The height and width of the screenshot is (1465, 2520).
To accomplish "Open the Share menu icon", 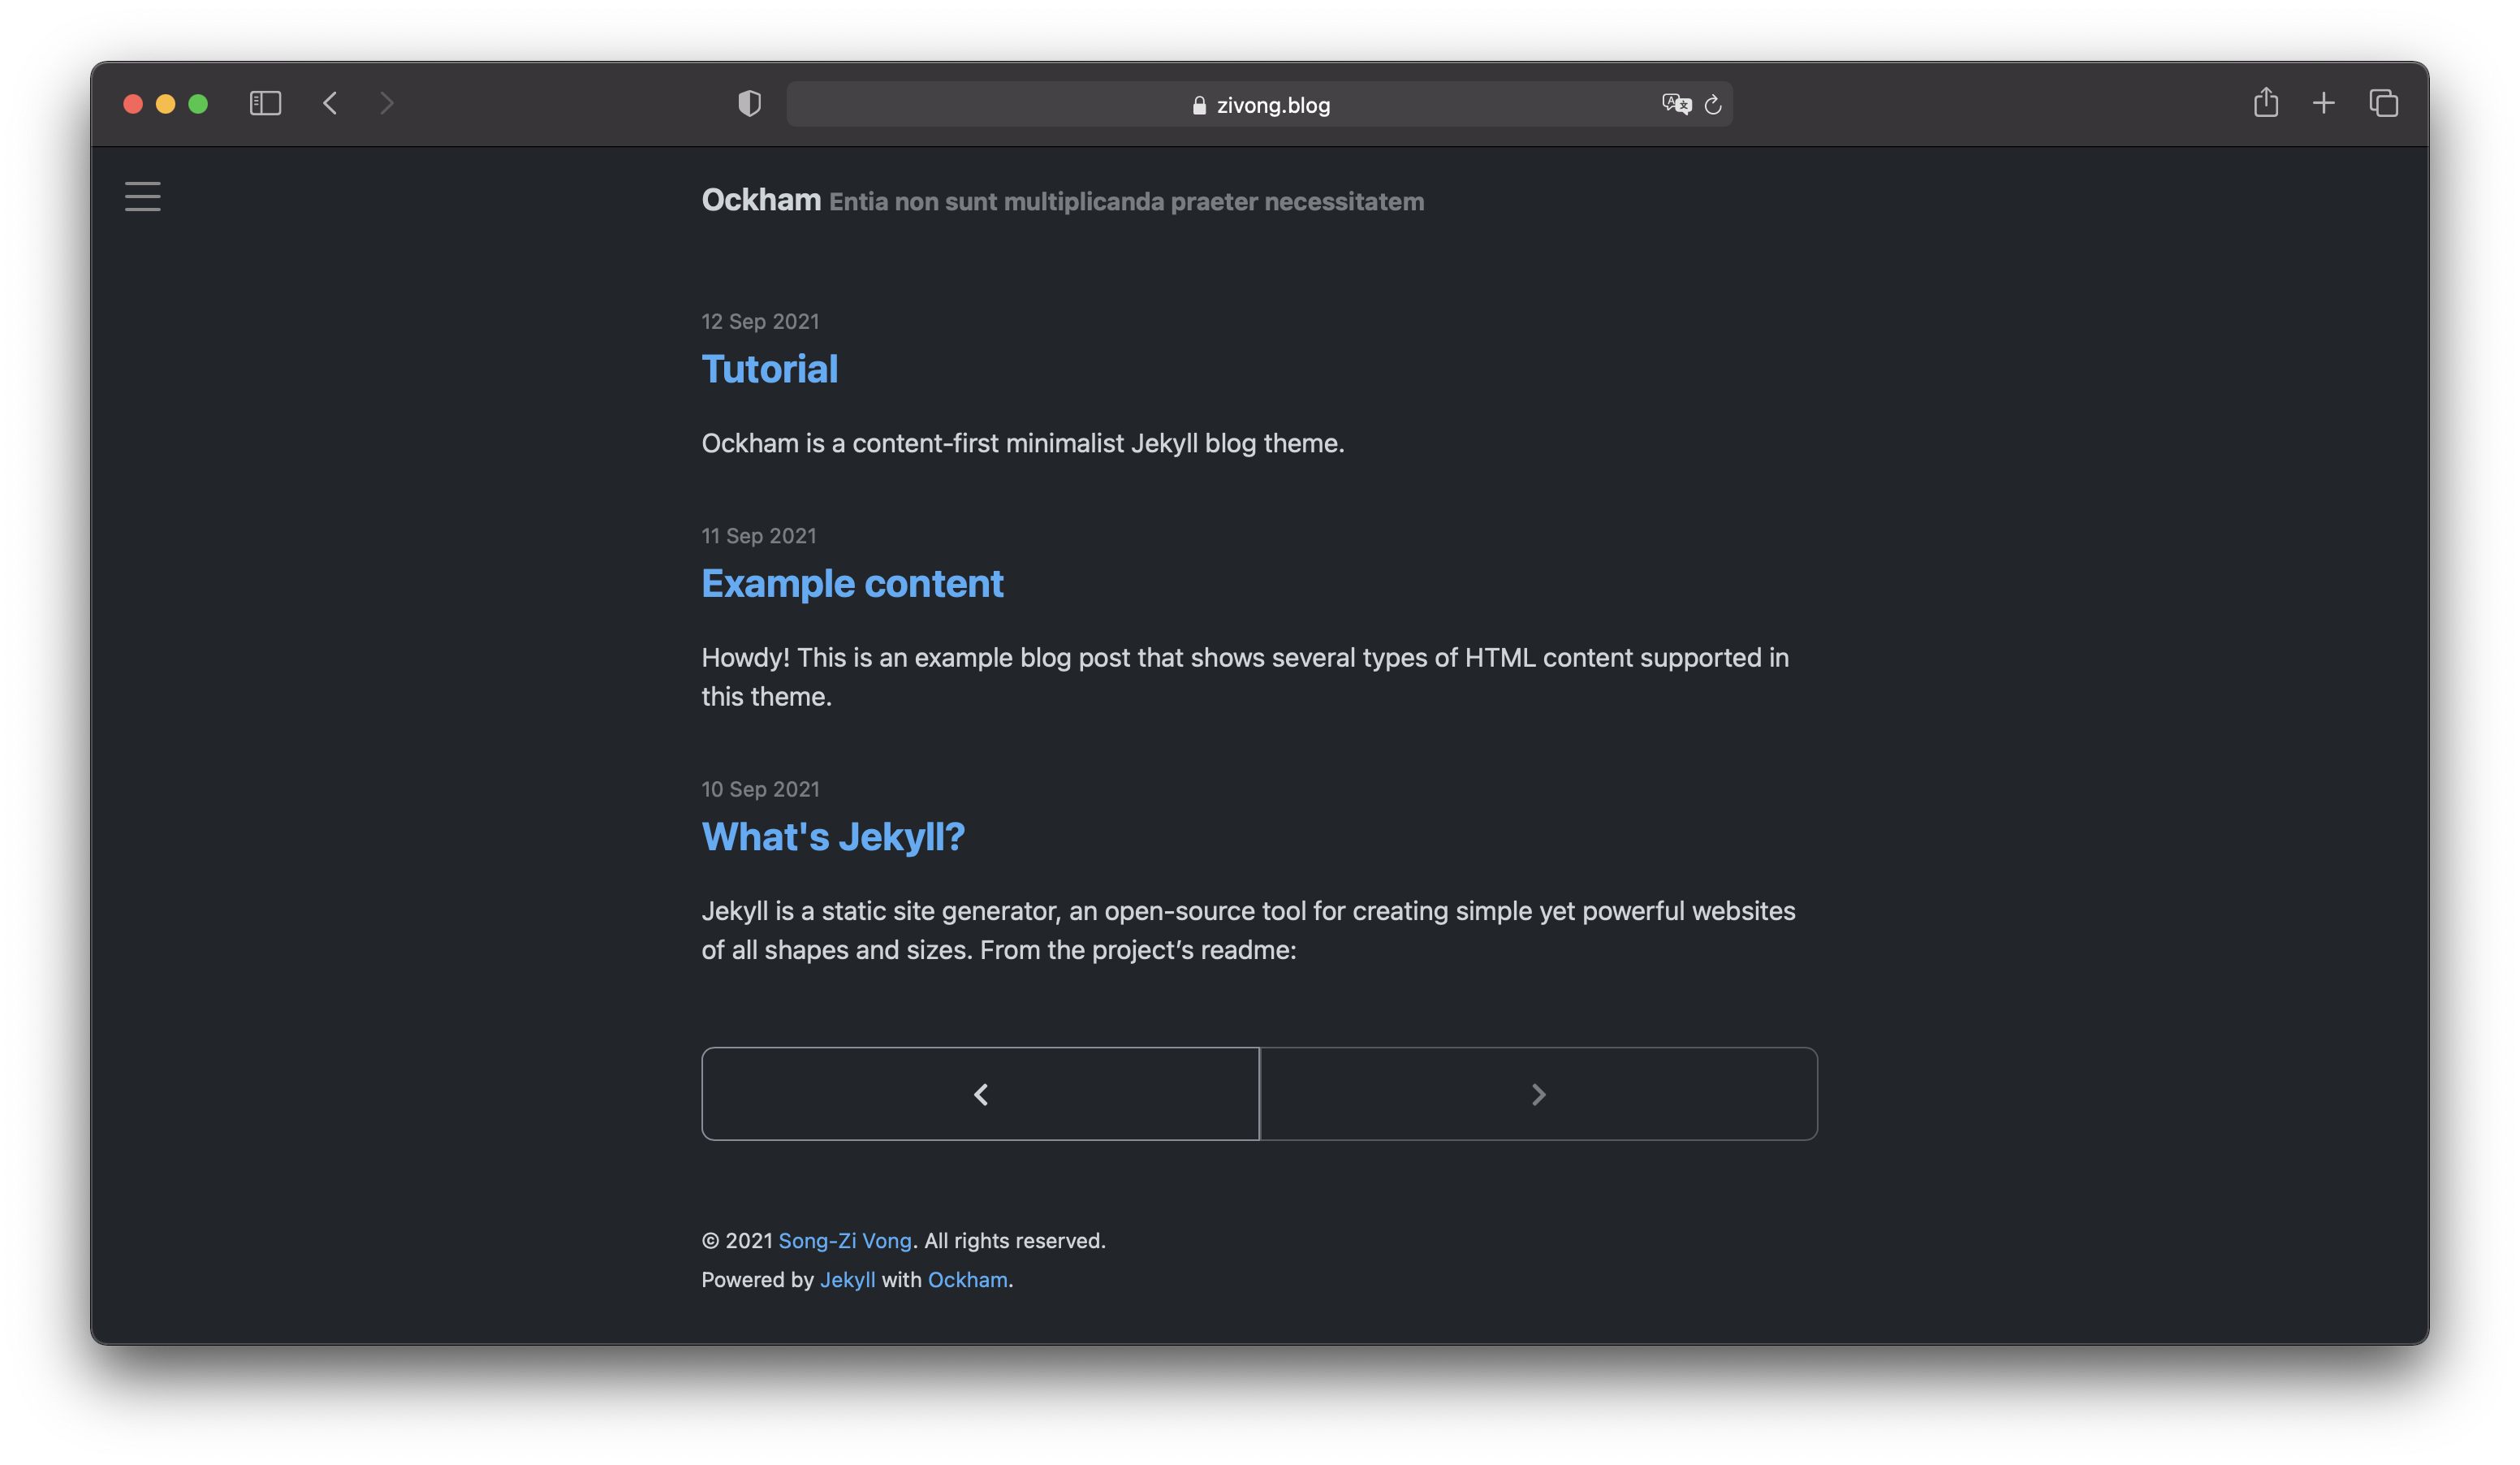I will click(2265, 103).
